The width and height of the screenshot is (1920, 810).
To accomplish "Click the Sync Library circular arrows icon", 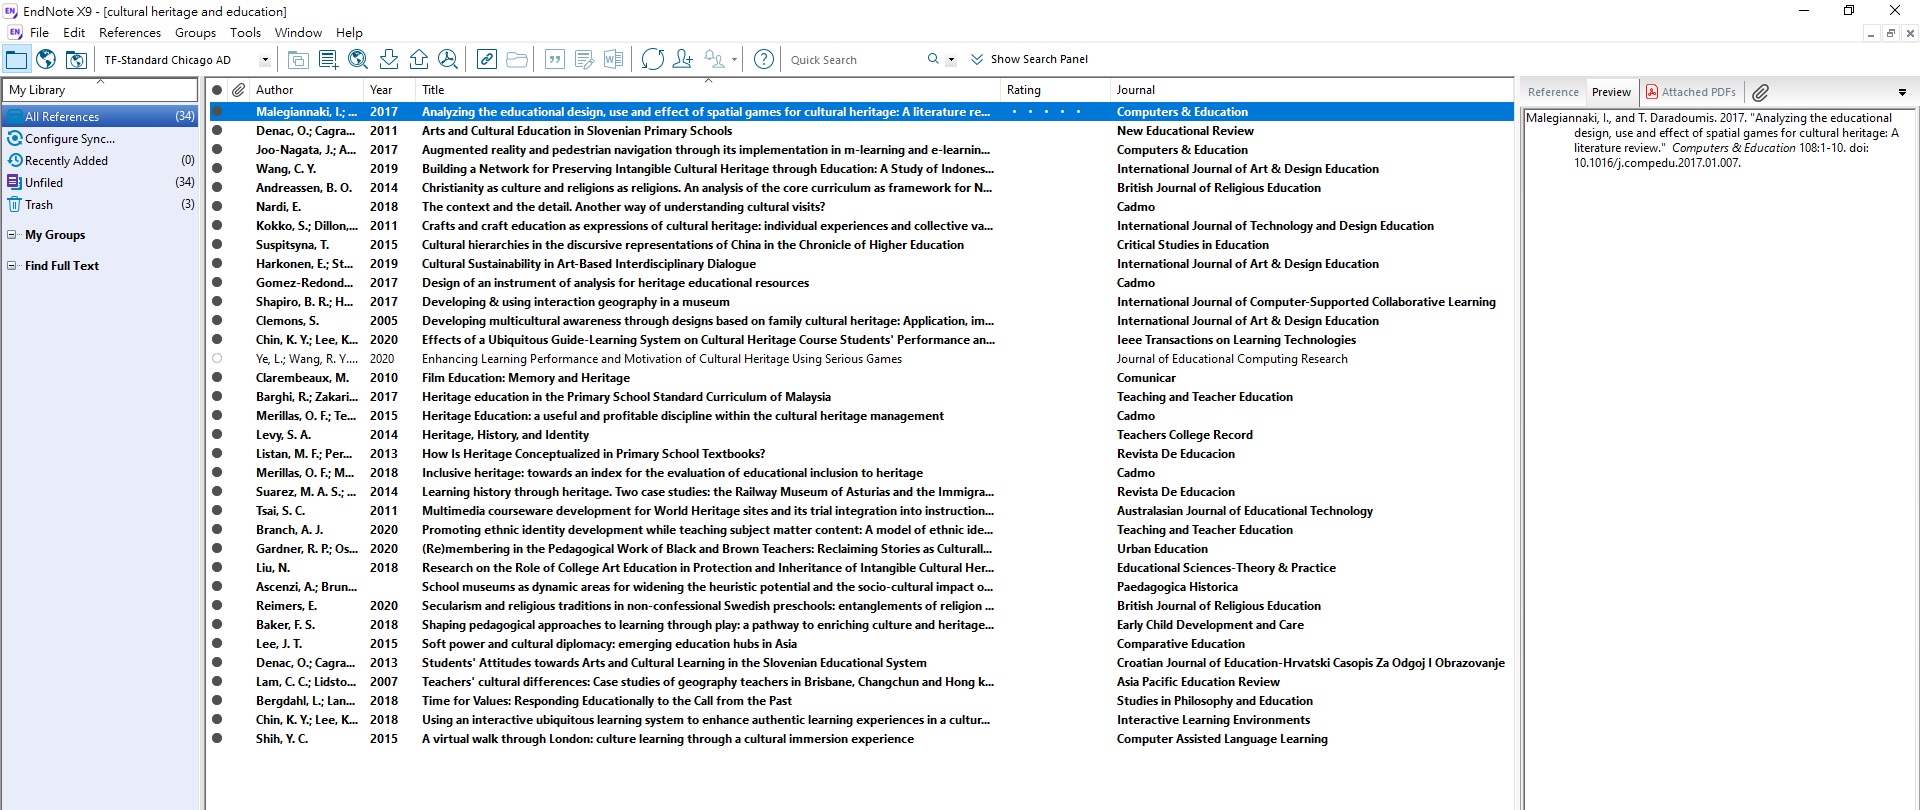I will [653, 59].
